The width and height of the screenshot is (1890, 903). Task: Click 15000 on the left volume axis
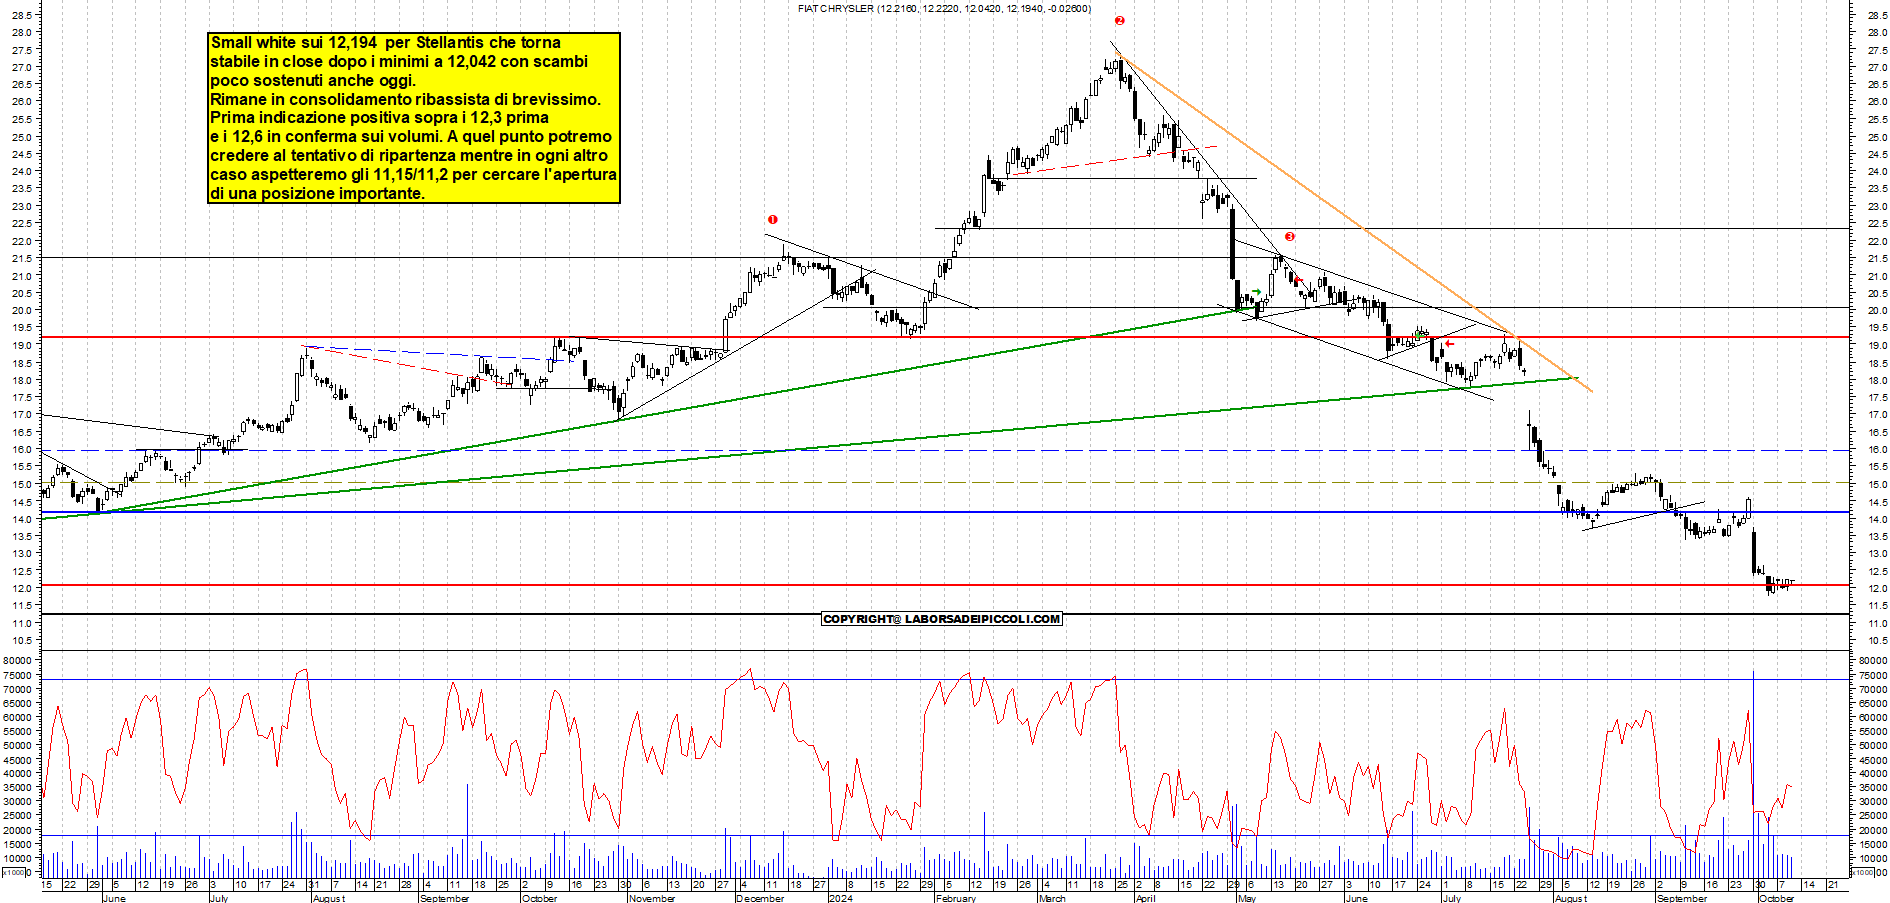pos(19,845)
